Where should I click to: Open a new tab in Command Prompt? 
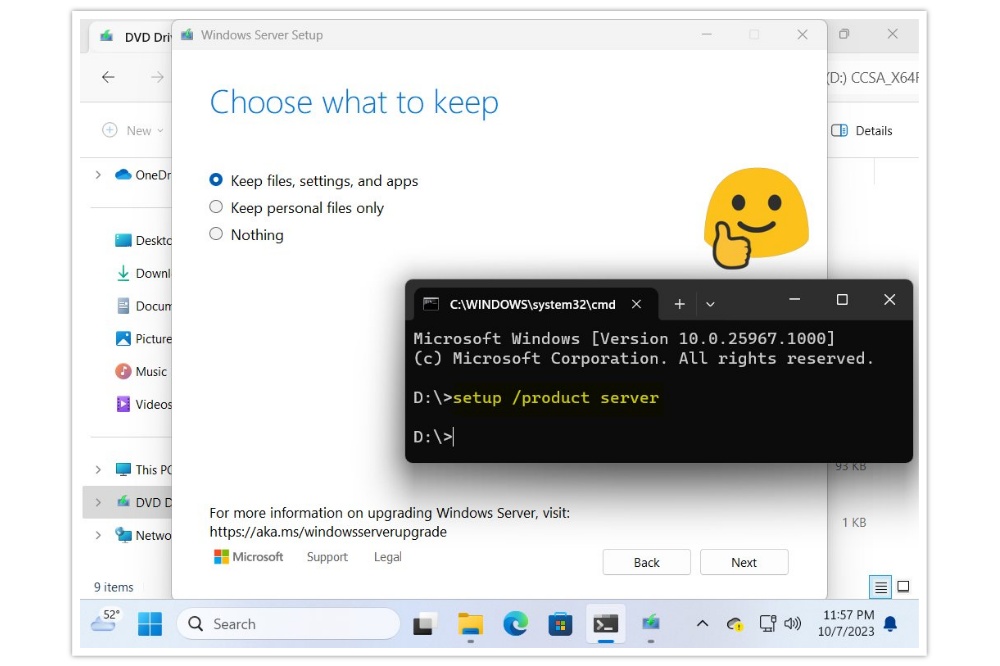tap(679, 304)
